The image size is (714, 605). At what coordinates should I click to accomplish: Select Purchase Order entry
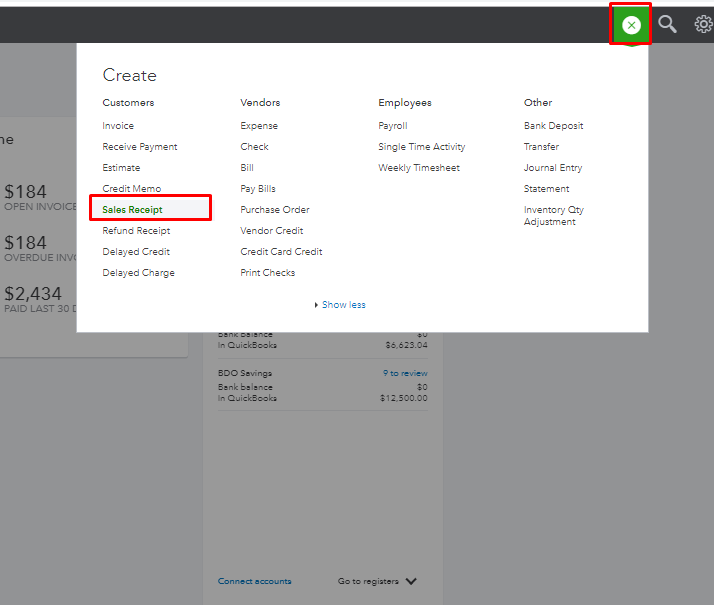coord(275,210)
